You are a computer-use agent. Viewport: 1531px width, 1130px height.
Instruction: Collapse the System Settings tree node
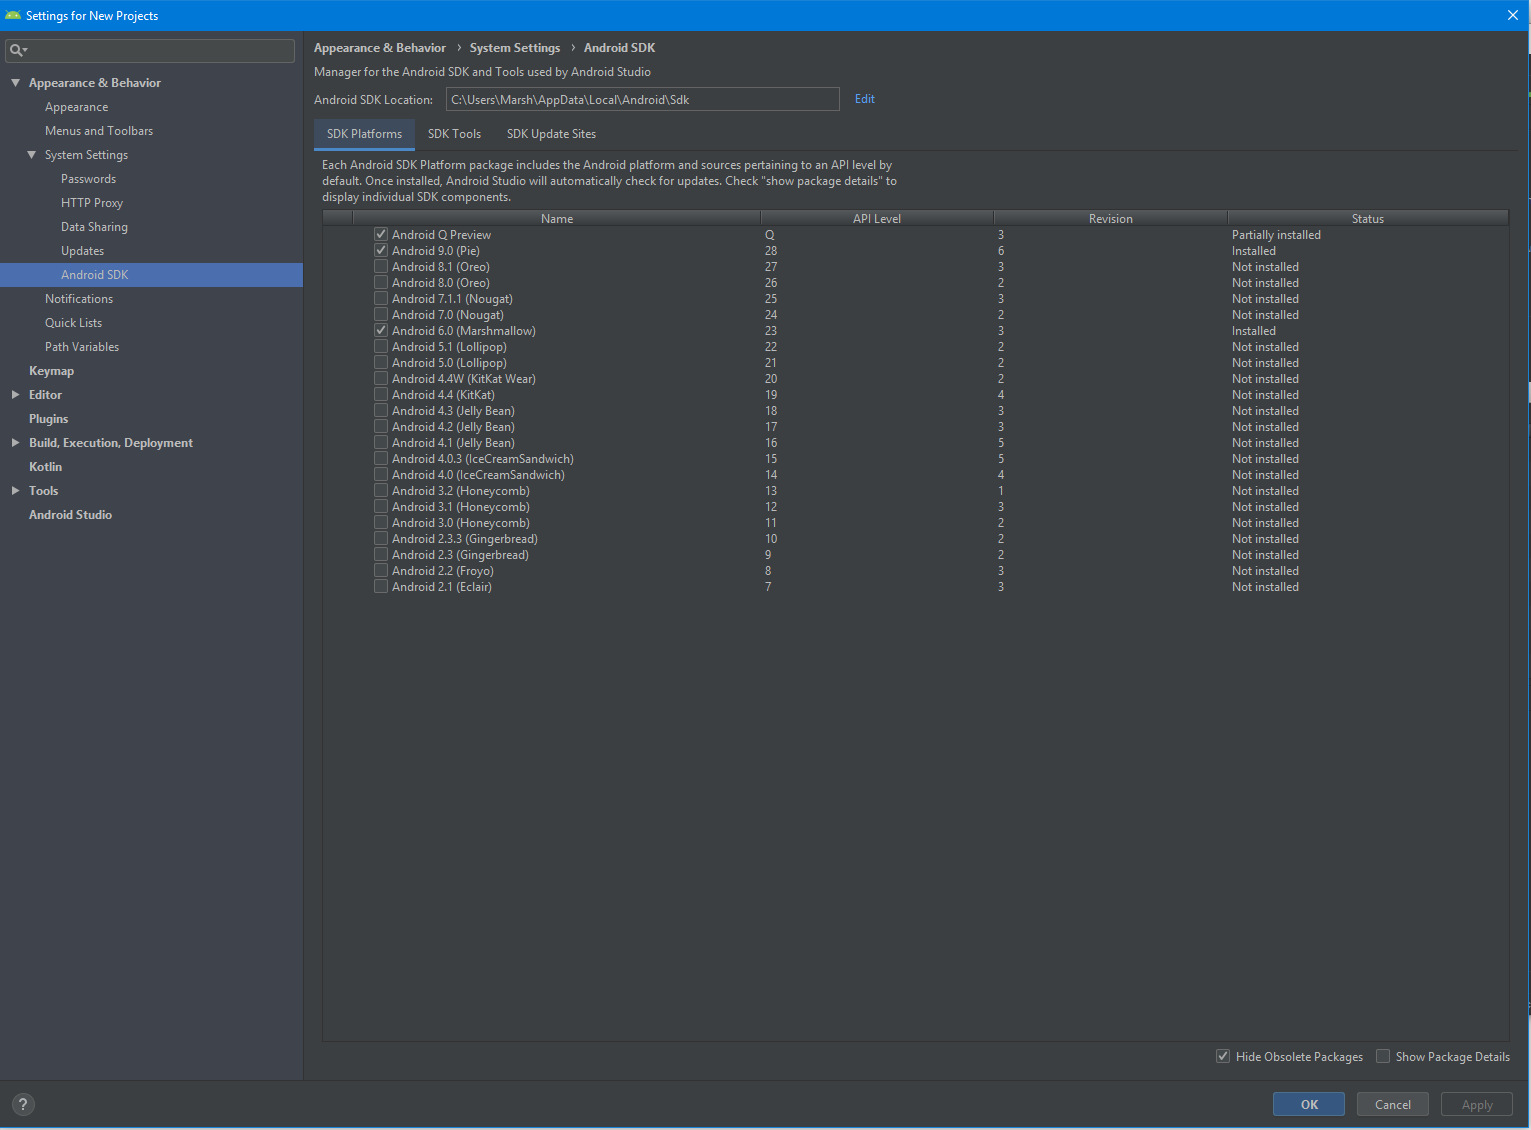click(x=31, y=155)
